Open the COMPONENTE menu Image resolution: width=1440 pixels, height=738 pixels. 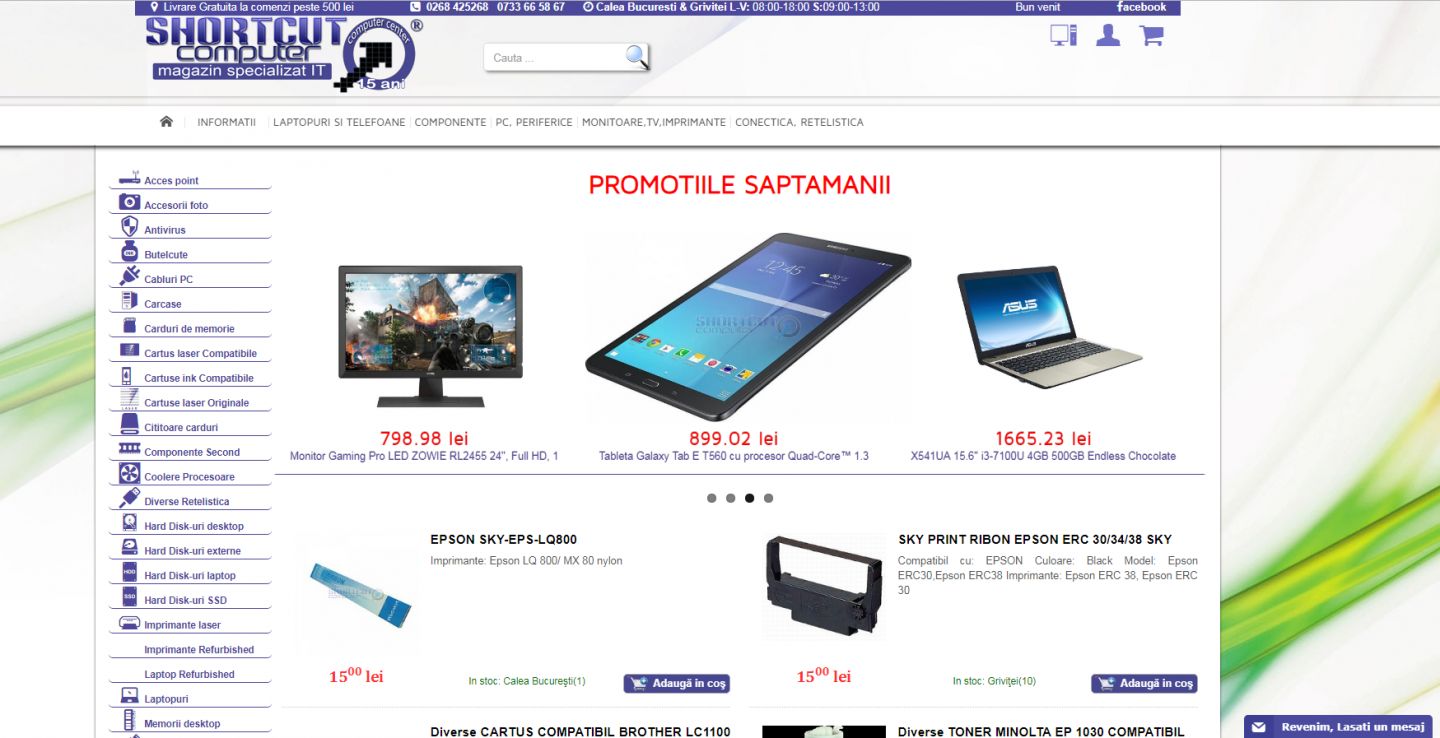[x=450, y=122]
